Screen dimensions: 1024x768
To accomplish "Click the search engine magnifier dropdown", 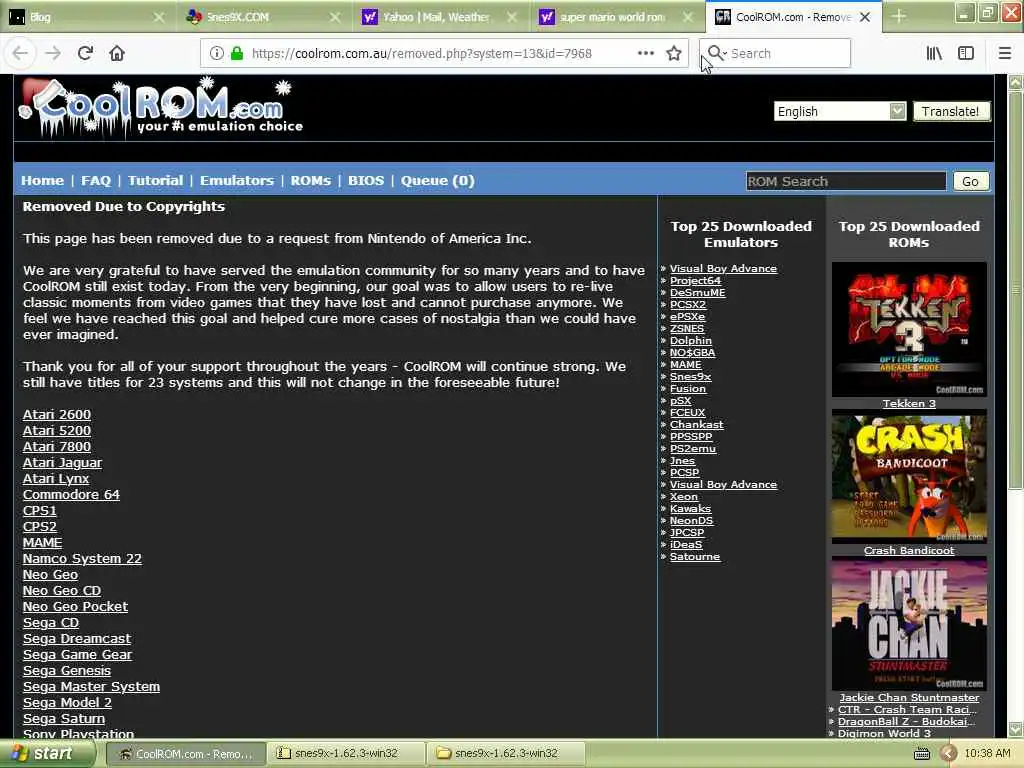I will point(717,53).
